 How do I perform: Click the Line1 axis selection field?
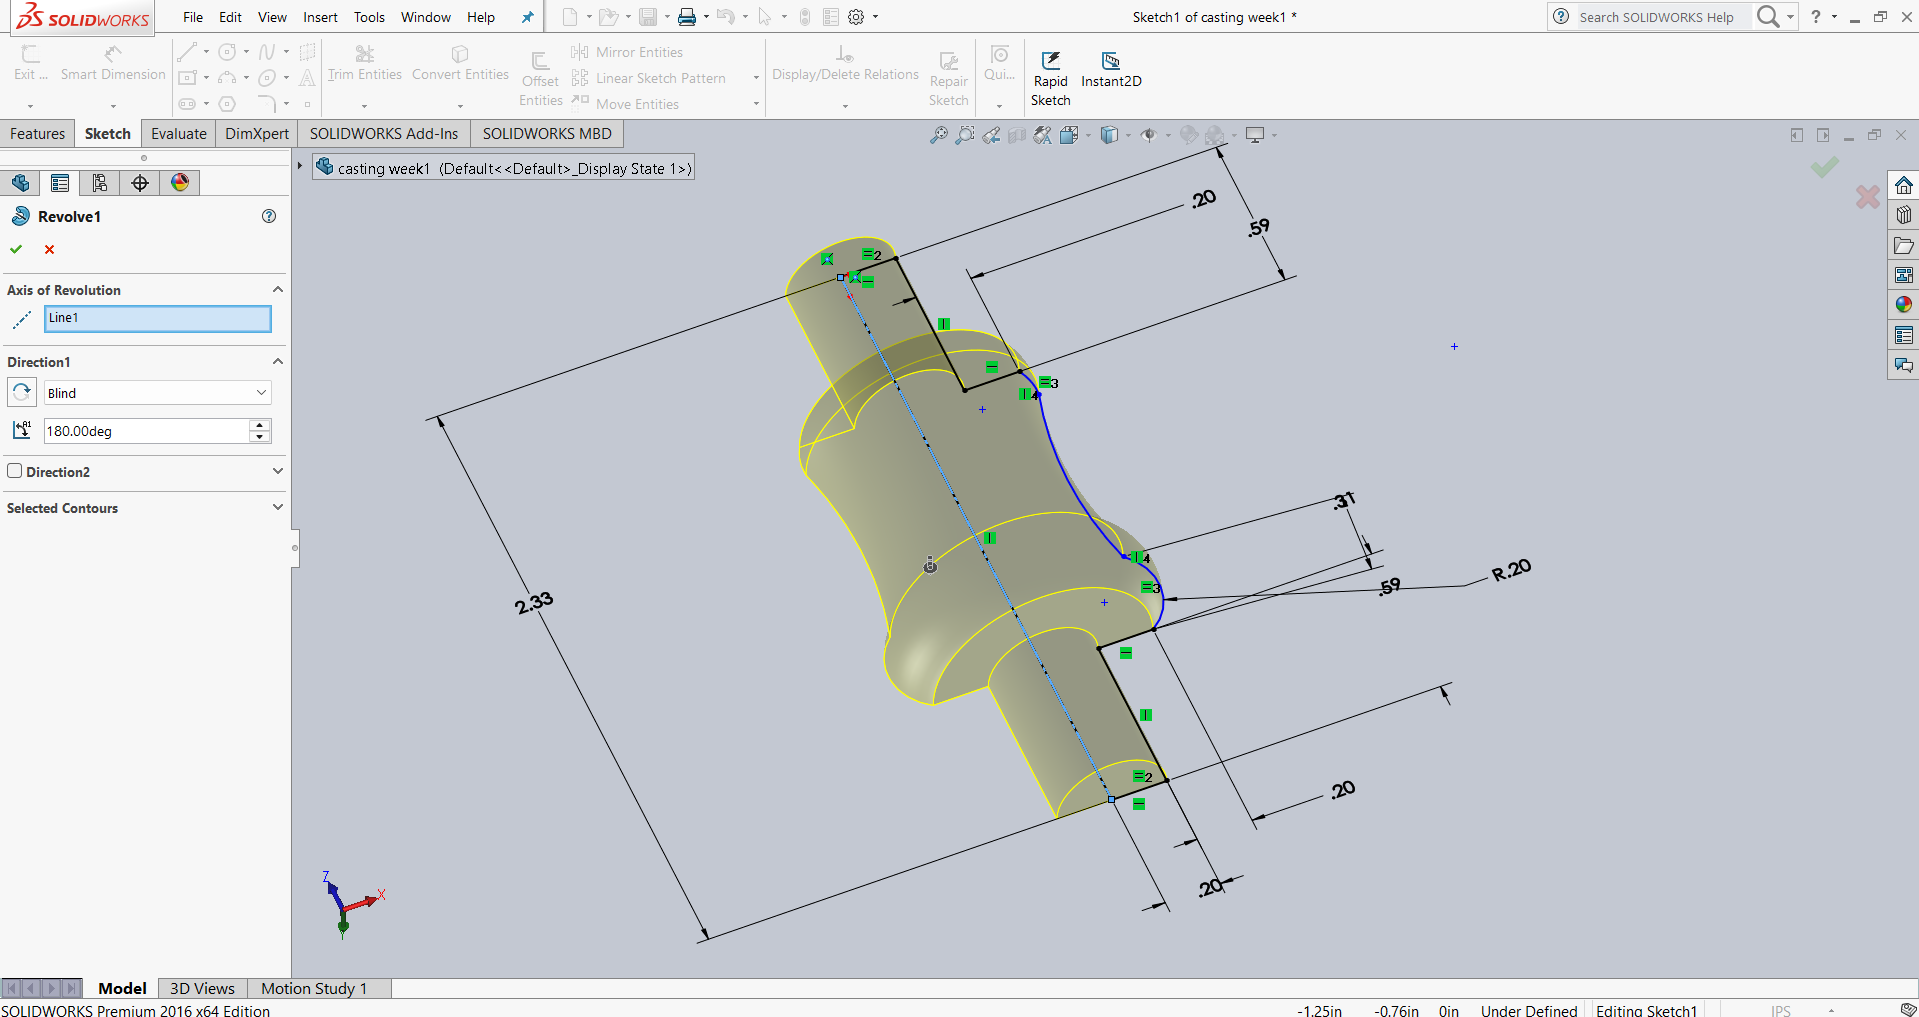point(158,318)
